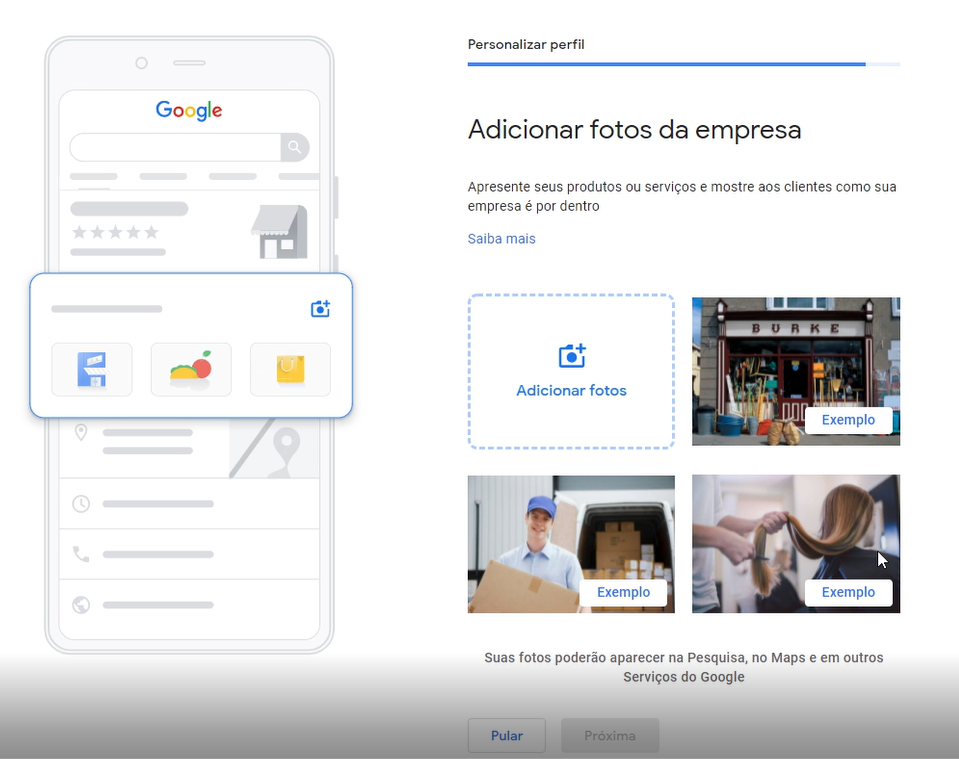Image resolution: width=959 pixels, height=759 pixels.
Task: Click the Burke storefront example photo
Action: (795, 360)
